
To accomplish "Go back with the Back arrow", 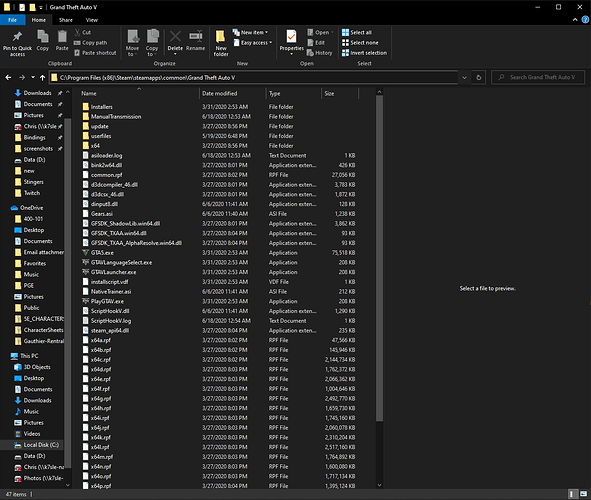I will [x=8, y=78].
